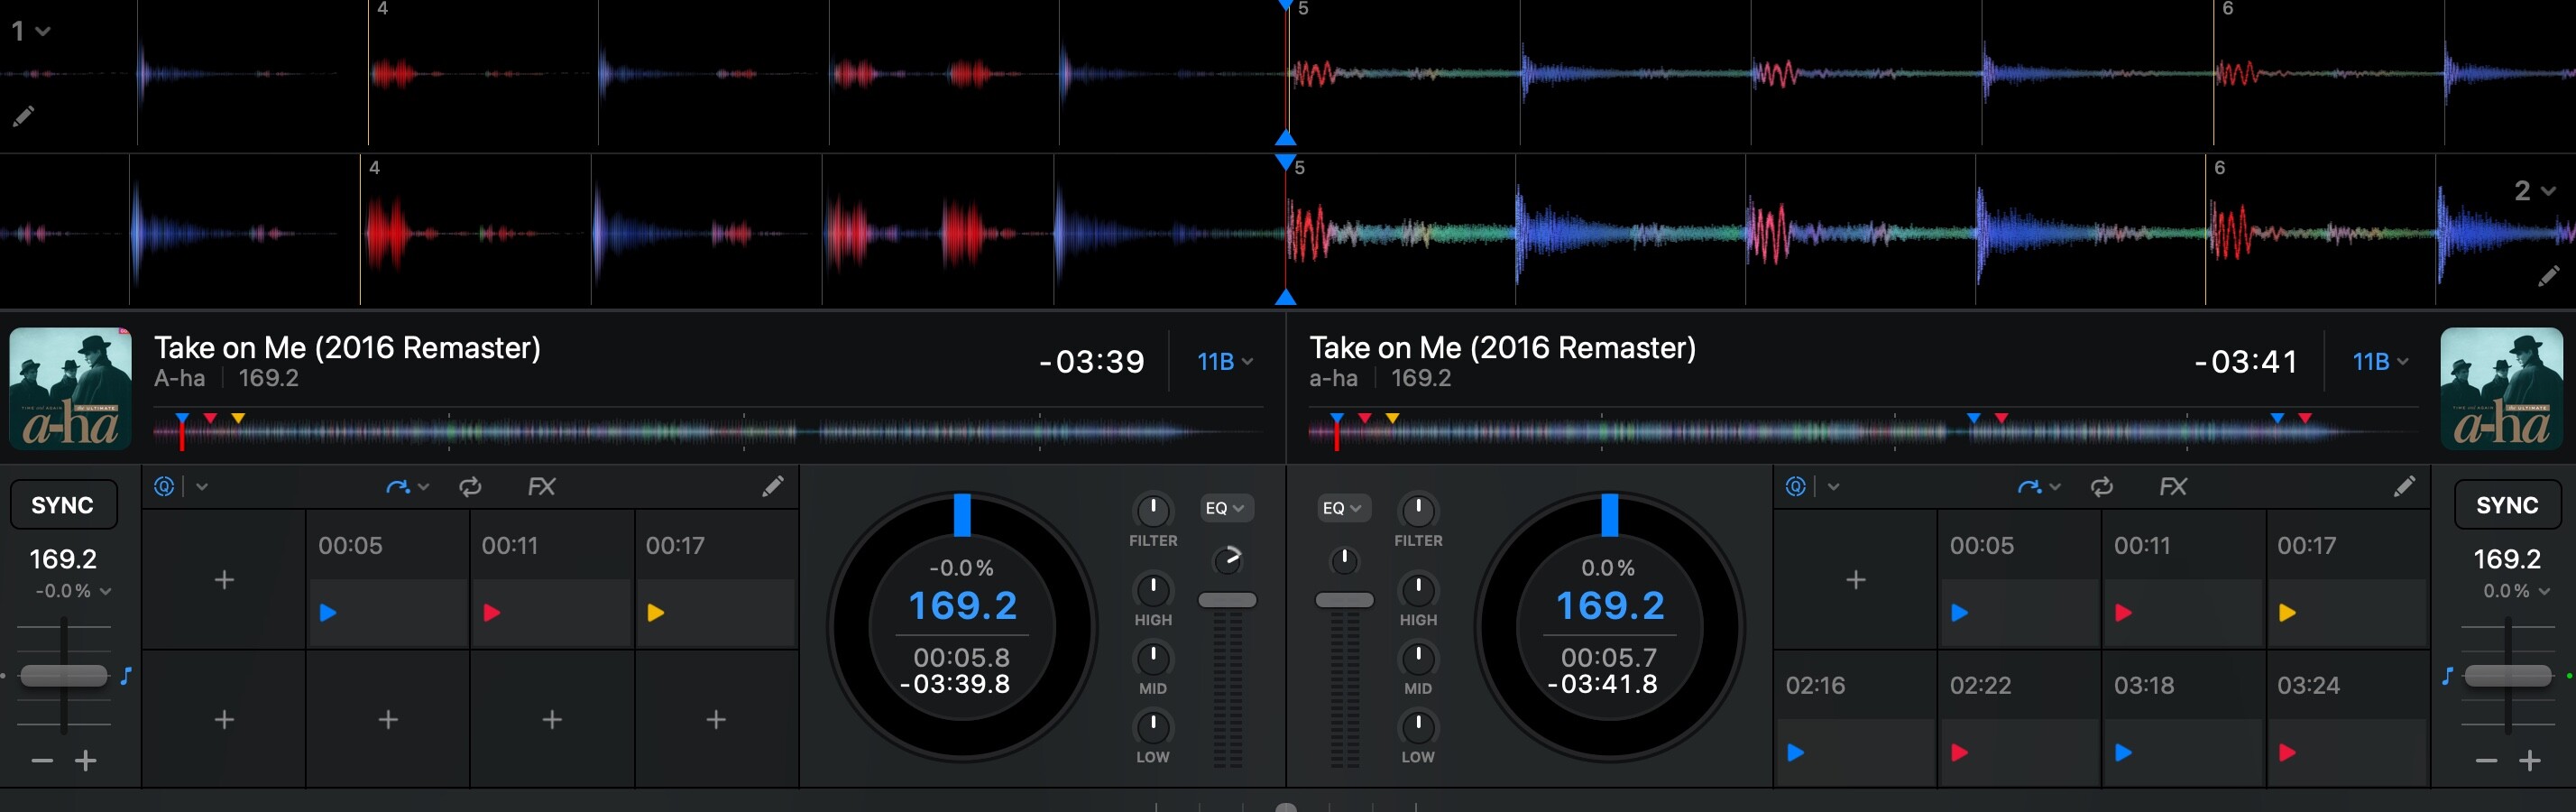Open the 11B key dropdown on deck 1

[x=1225, y=361]
